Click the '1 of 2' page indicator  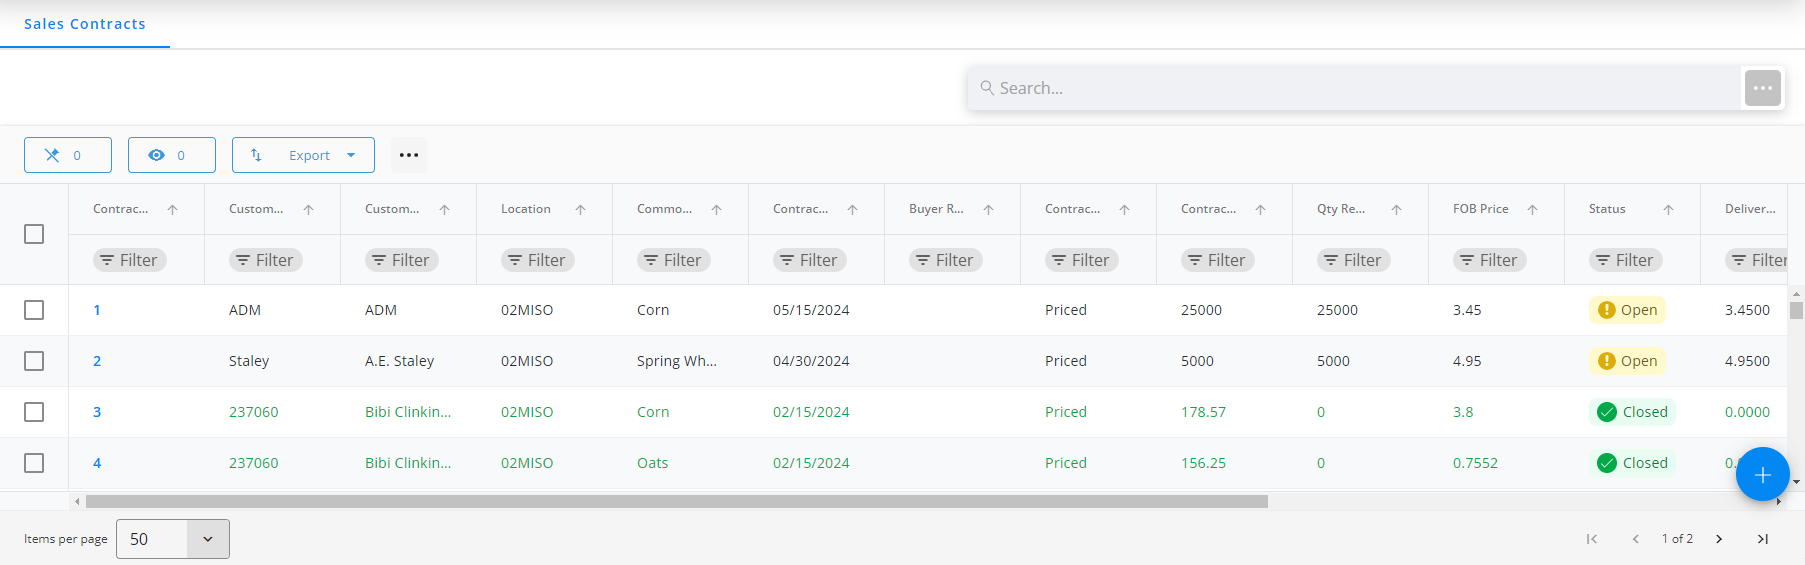click(1677, 539)
